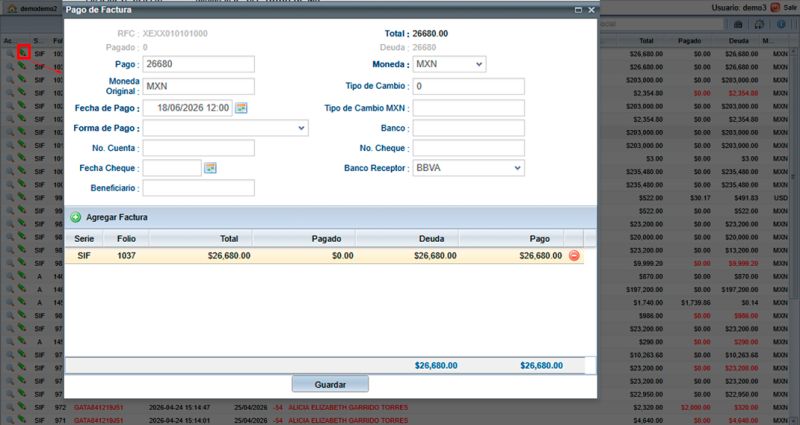Click the Tipo de Cambio field

tap(468, 86)
